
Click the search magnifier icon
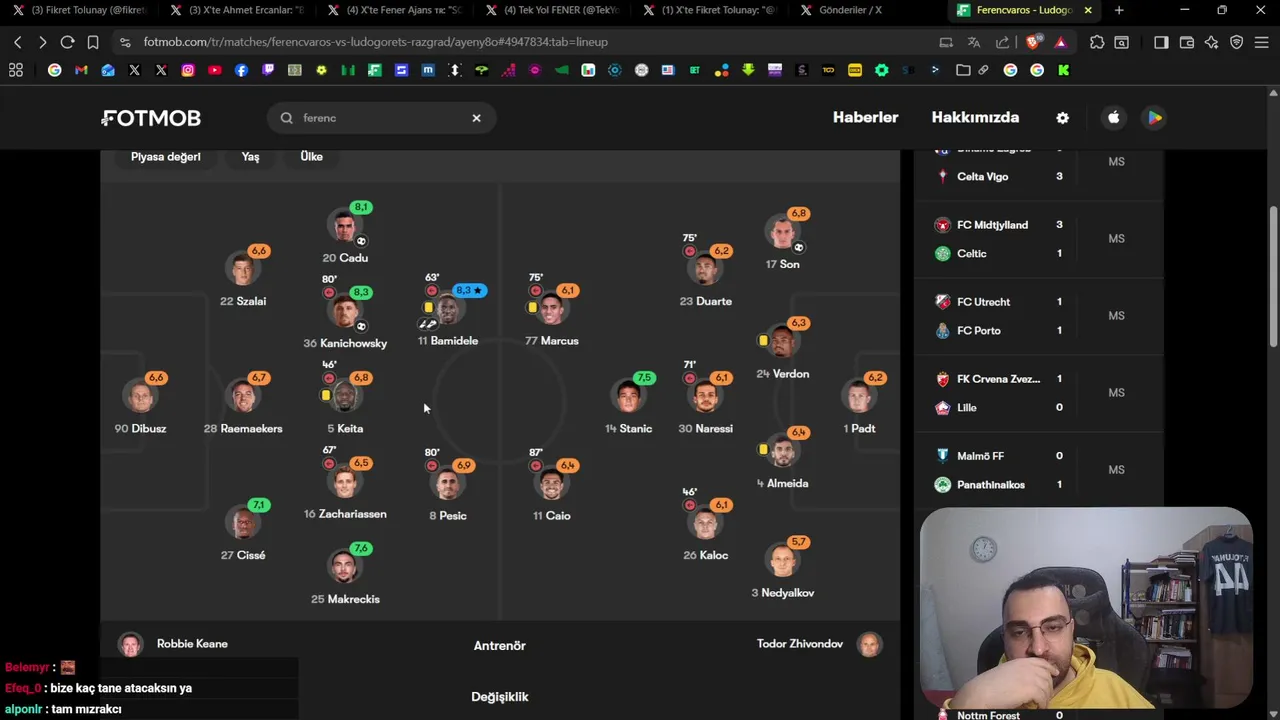coord(286,118)
